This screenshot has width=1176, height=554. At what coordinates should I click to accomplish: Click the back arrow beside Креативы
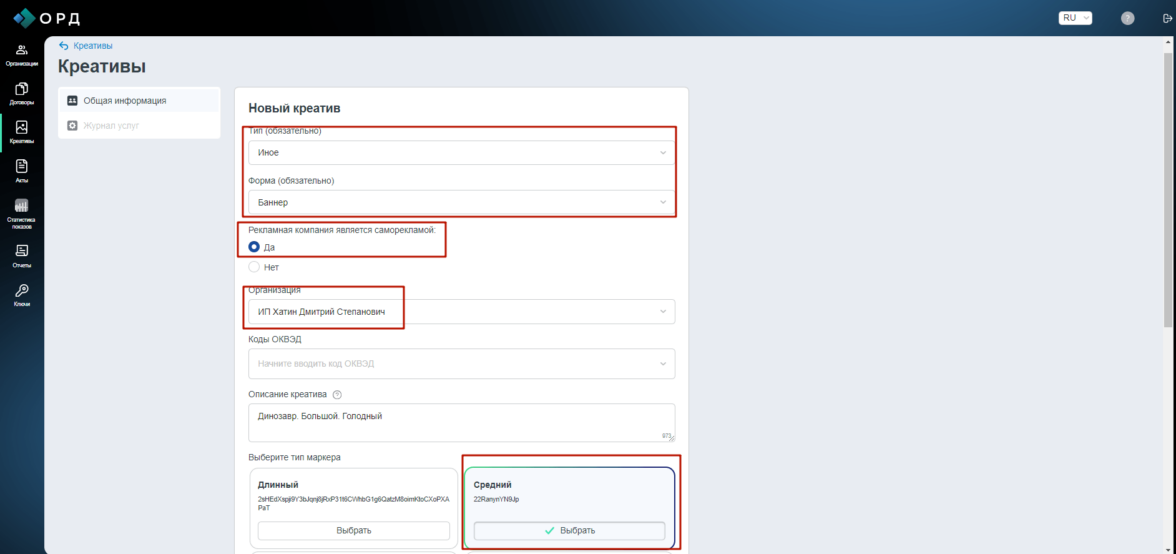click(64, 46)
